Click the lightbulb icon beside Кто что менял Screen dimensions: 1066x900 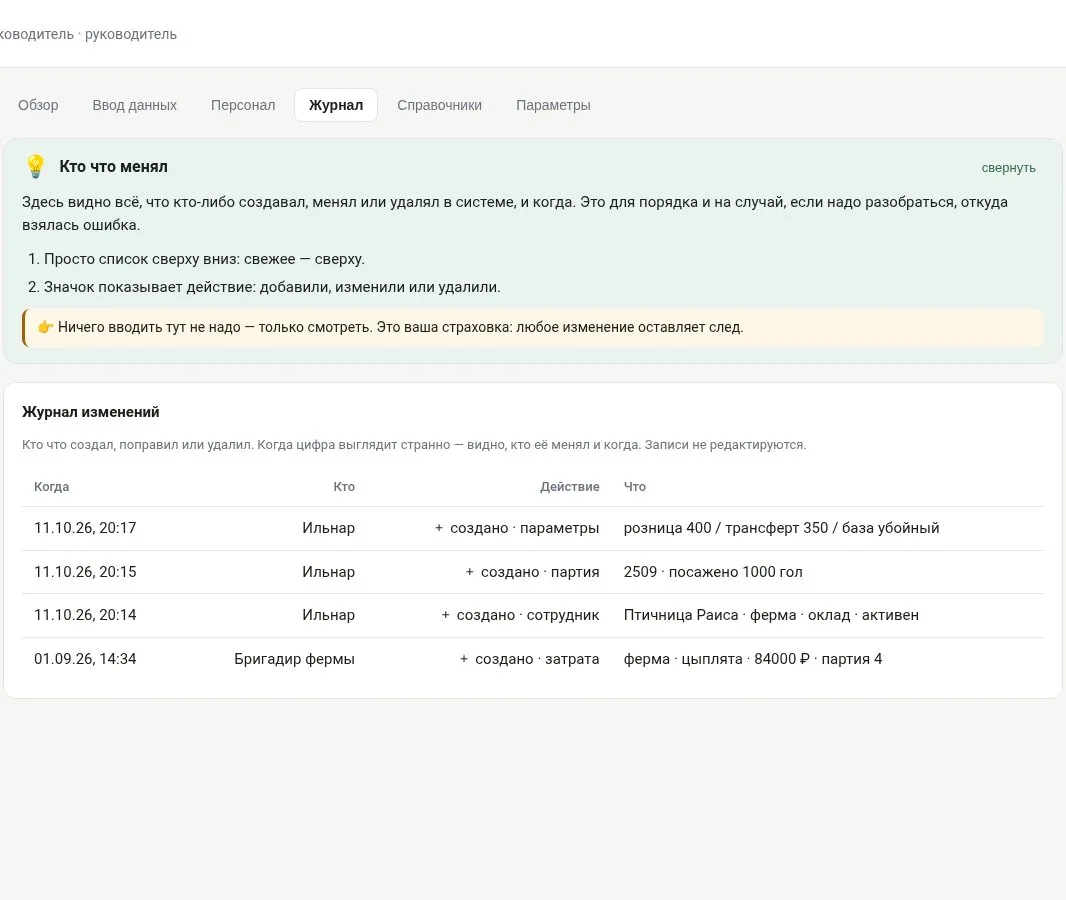coord(35,166)
